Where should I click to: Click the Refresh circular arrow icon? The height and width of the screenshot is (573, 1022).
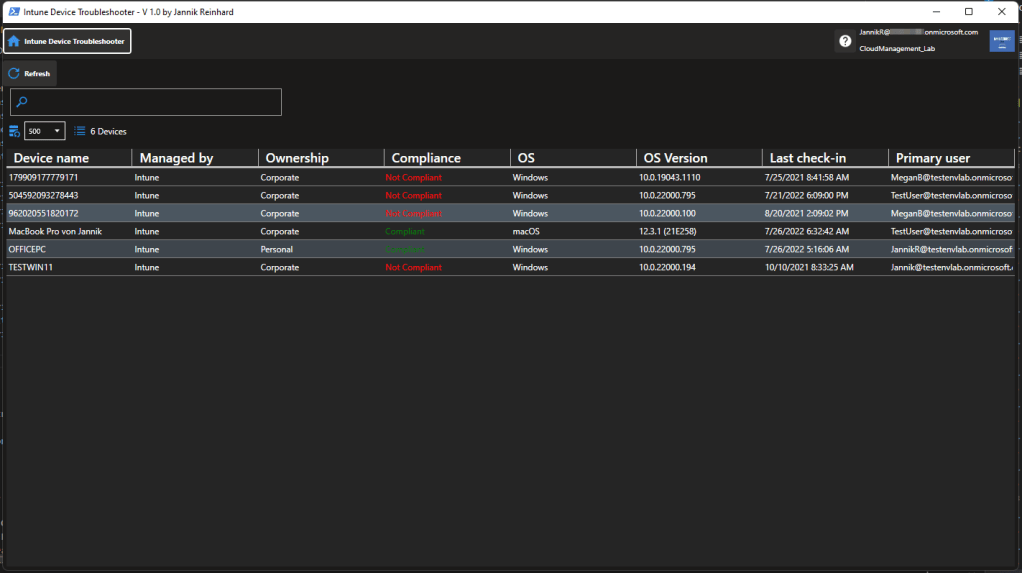coord(14,74)
